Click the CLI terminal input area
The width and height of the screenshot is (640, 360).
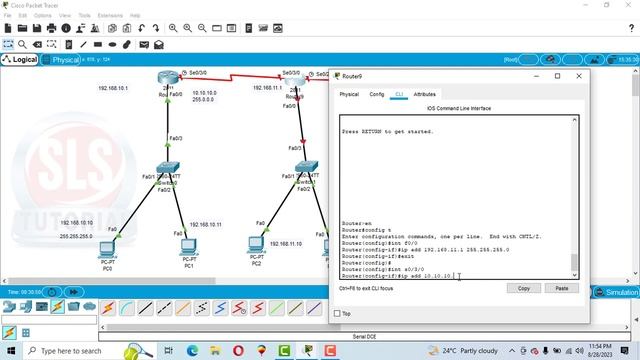tap(456, 197)
